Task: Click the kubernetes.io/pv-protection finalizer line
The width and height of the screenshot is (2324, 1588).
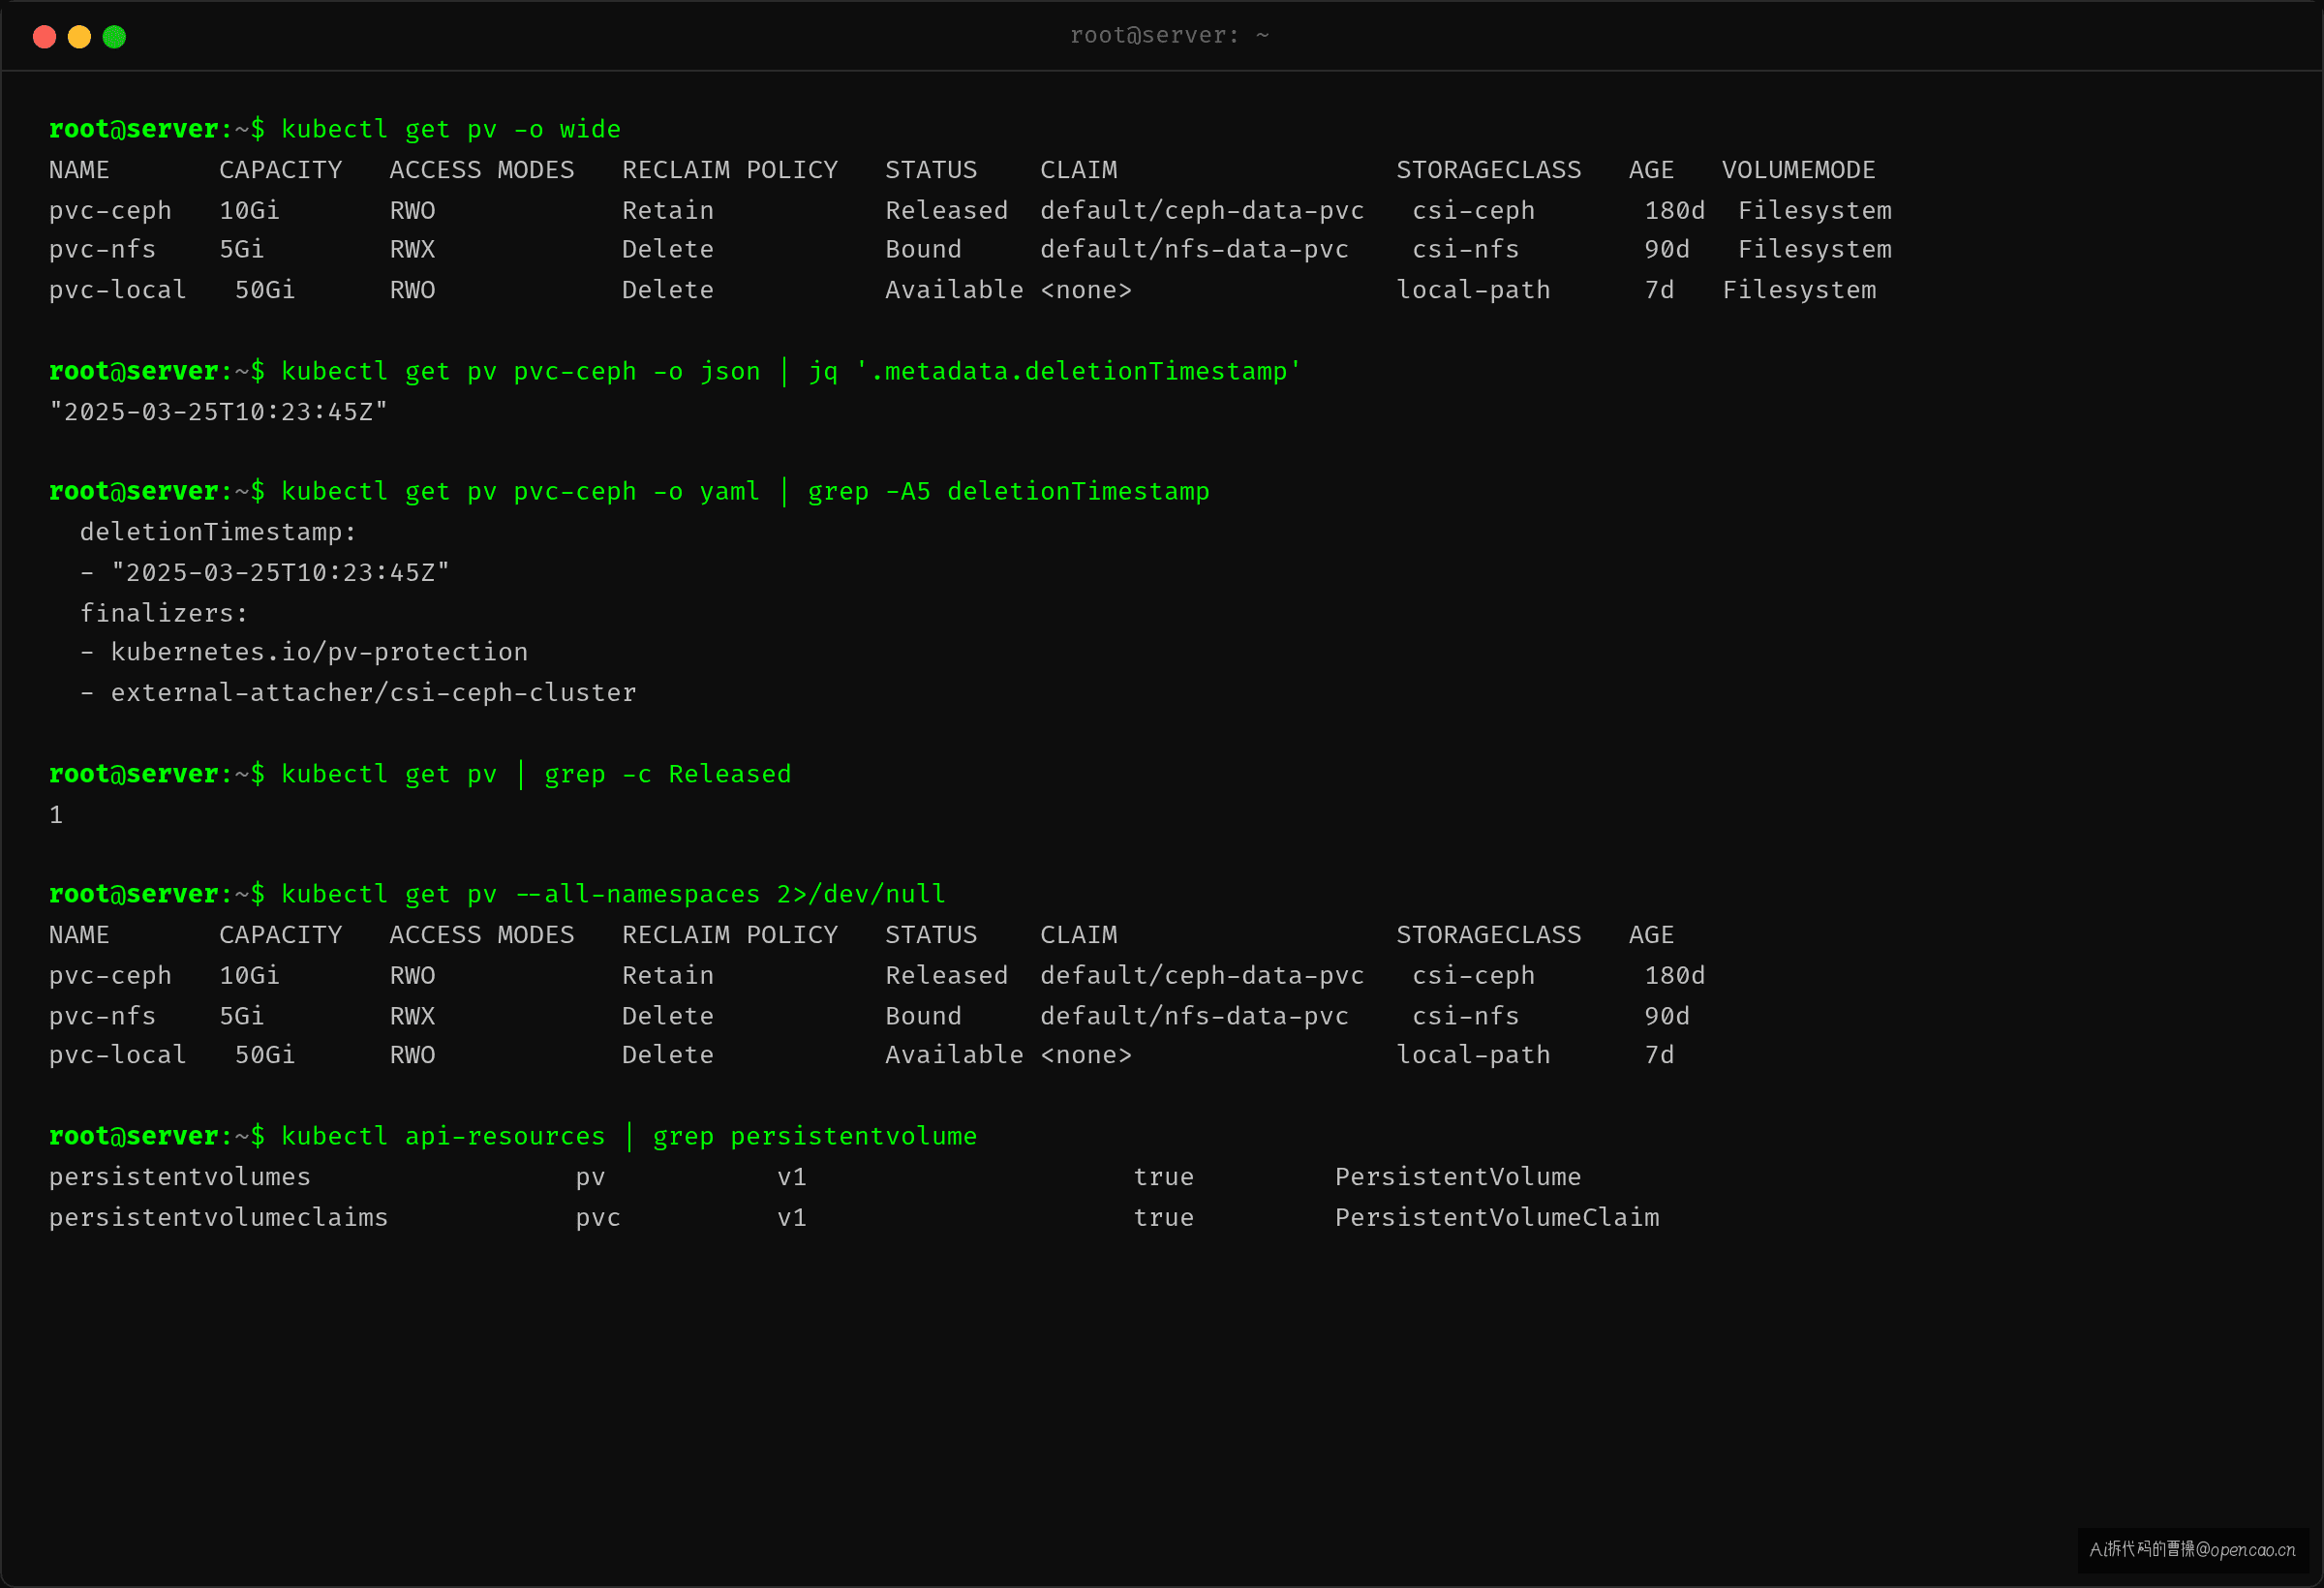Action: [x=304, y=652]
